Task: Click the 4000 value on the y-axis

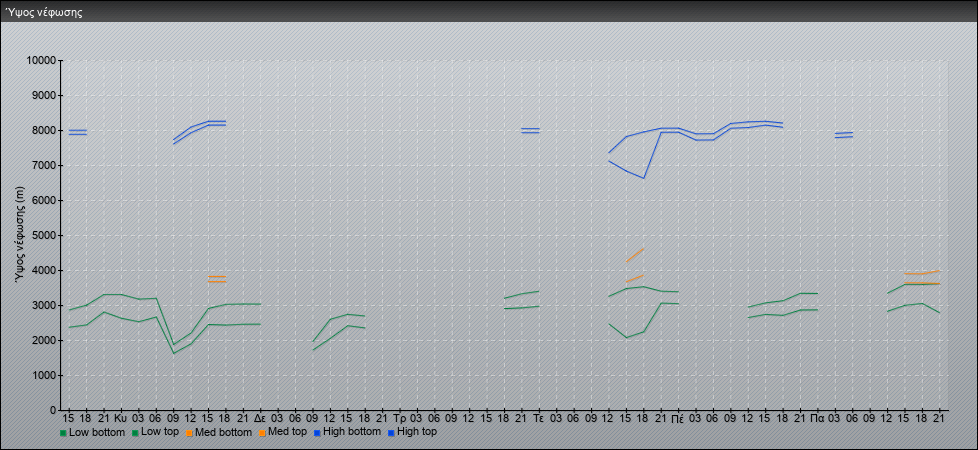Action: [x=44, y=270]
